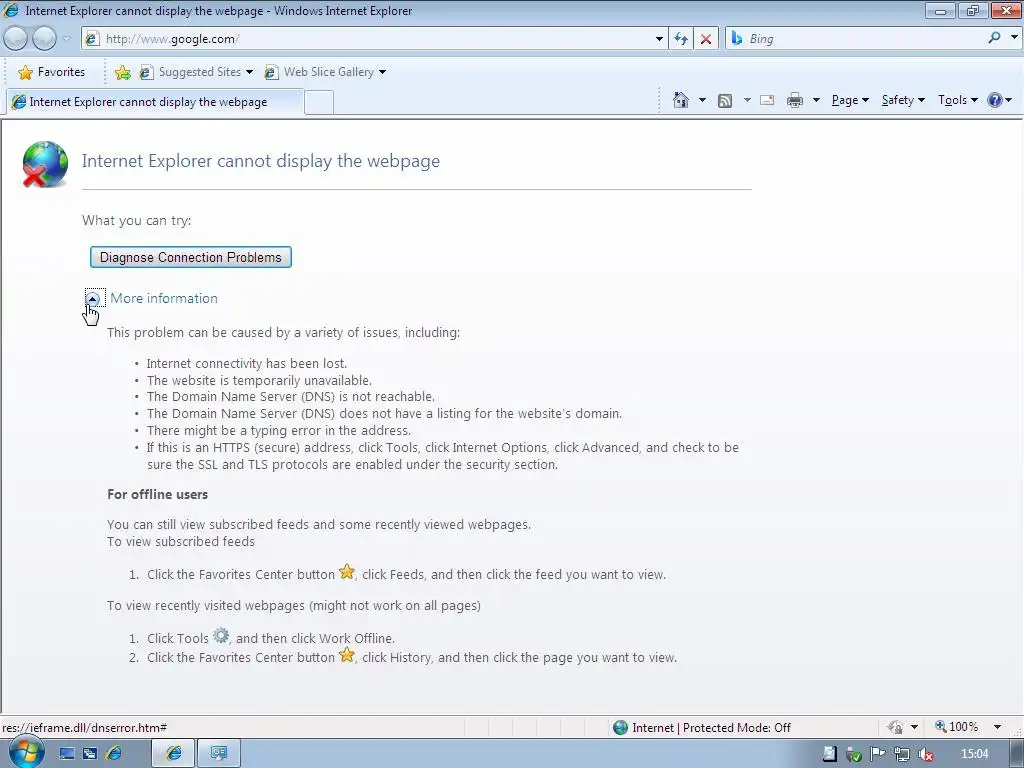Open a new blank tab
This screenshot has width=1024, height=768.
point(319,103)
